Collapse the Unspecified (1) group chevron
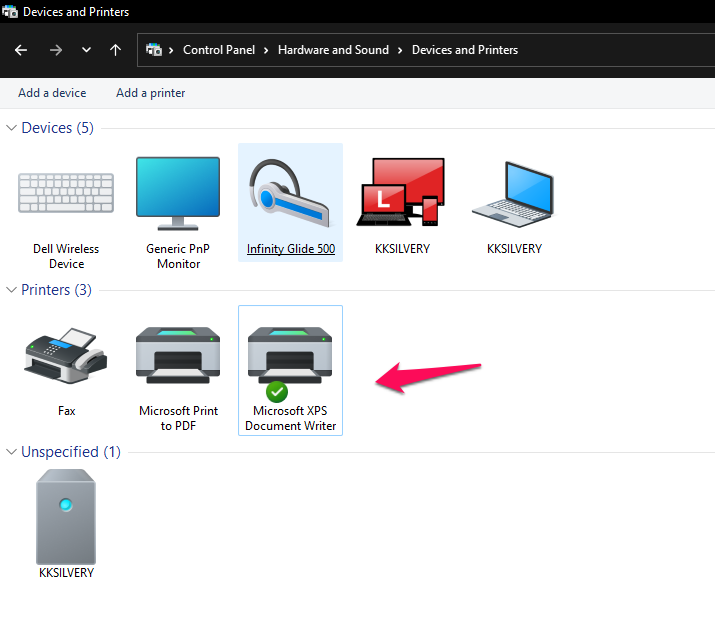715x618 pixels. [x=11, y=452]
